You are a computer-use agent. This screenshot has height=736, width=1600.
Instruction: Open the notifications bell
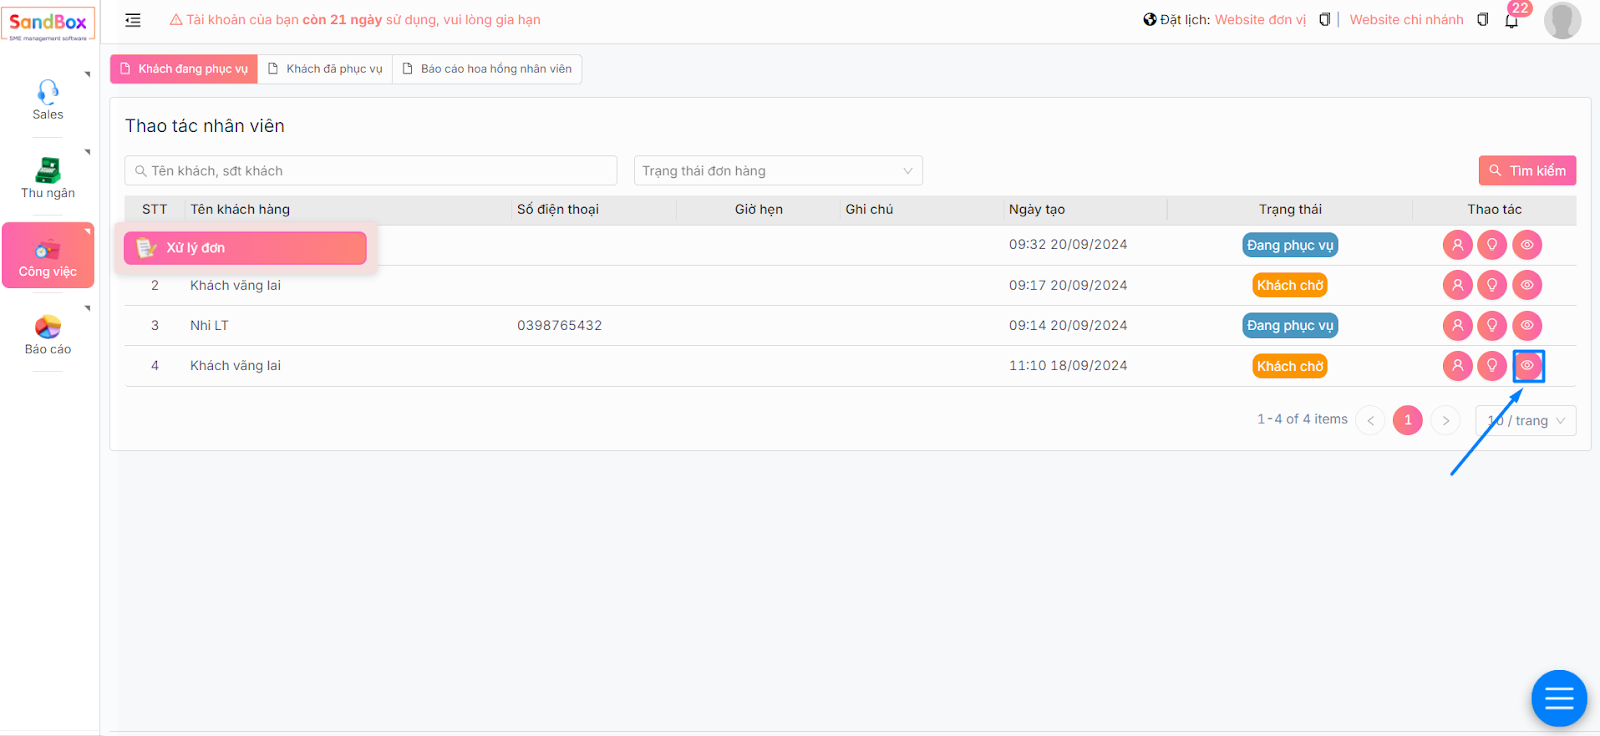1511,21
